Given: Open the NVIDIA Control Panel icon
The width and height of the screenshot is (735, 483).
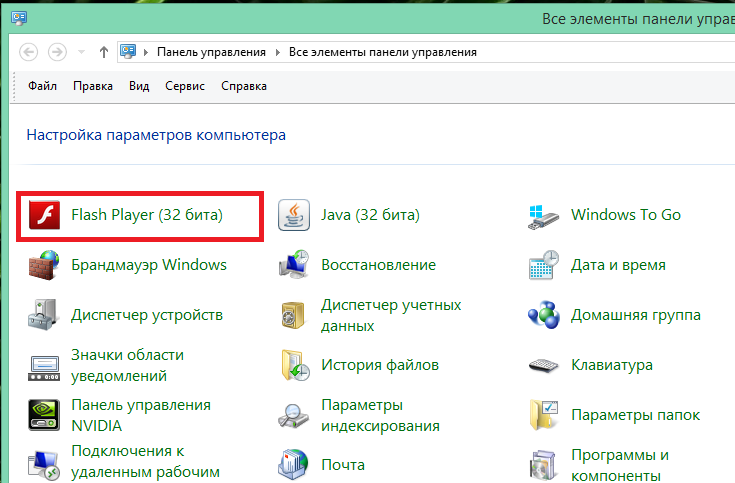Looking at the screenshot, I should (44, 415).
